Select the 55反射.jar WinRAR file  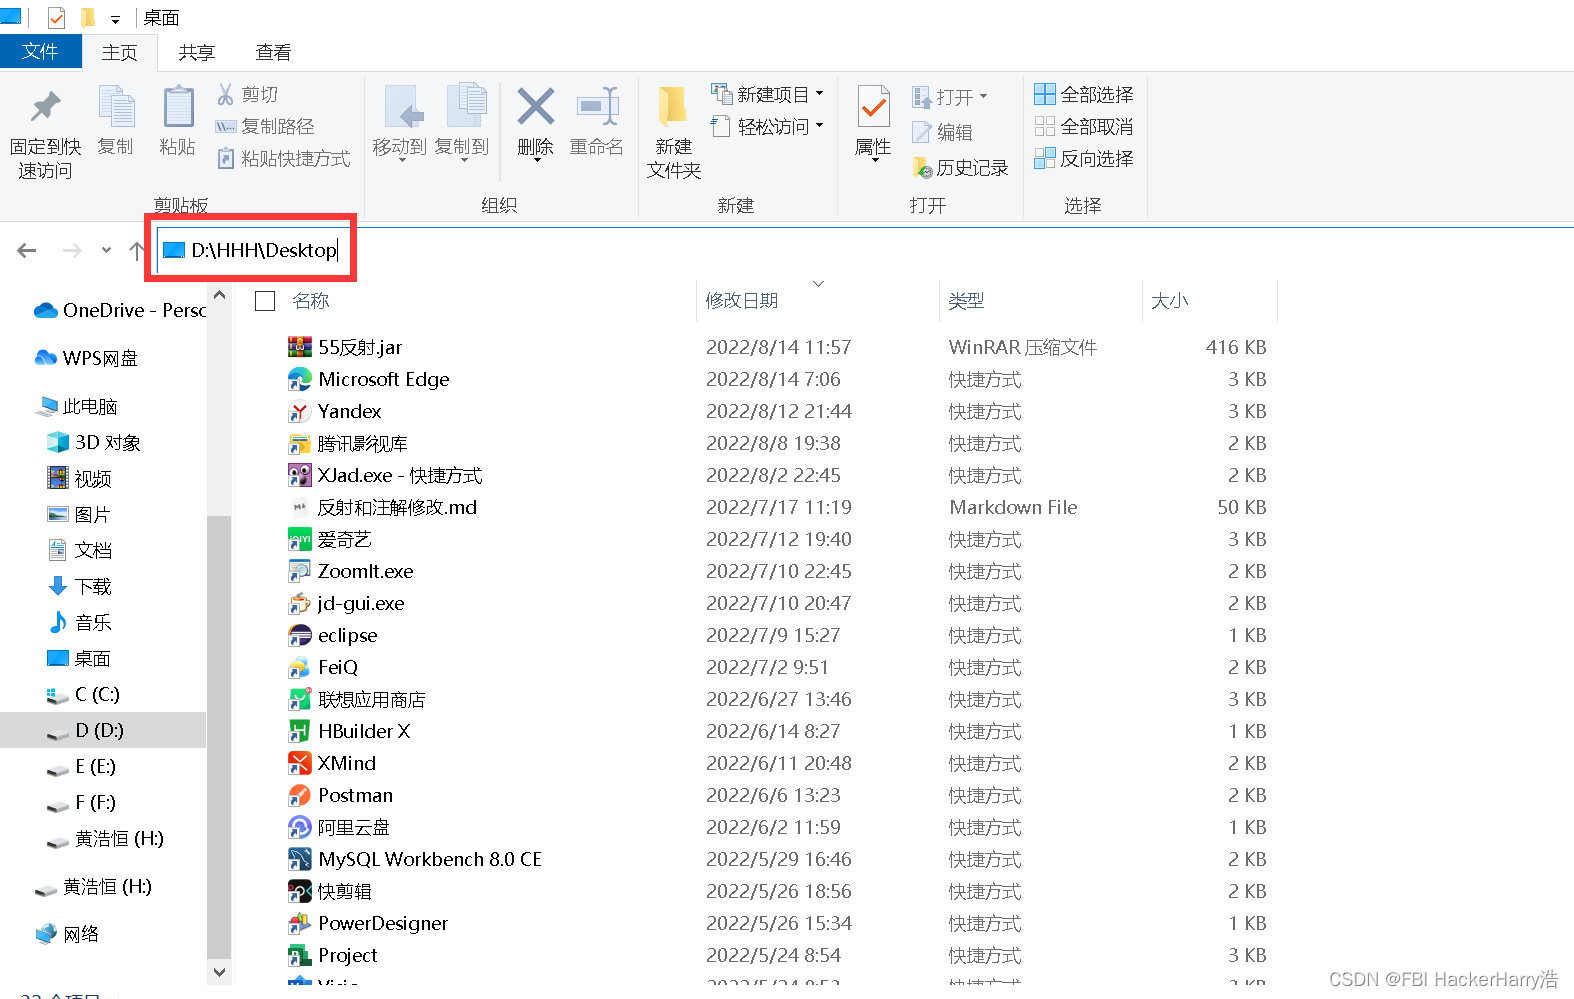[360, 347]
